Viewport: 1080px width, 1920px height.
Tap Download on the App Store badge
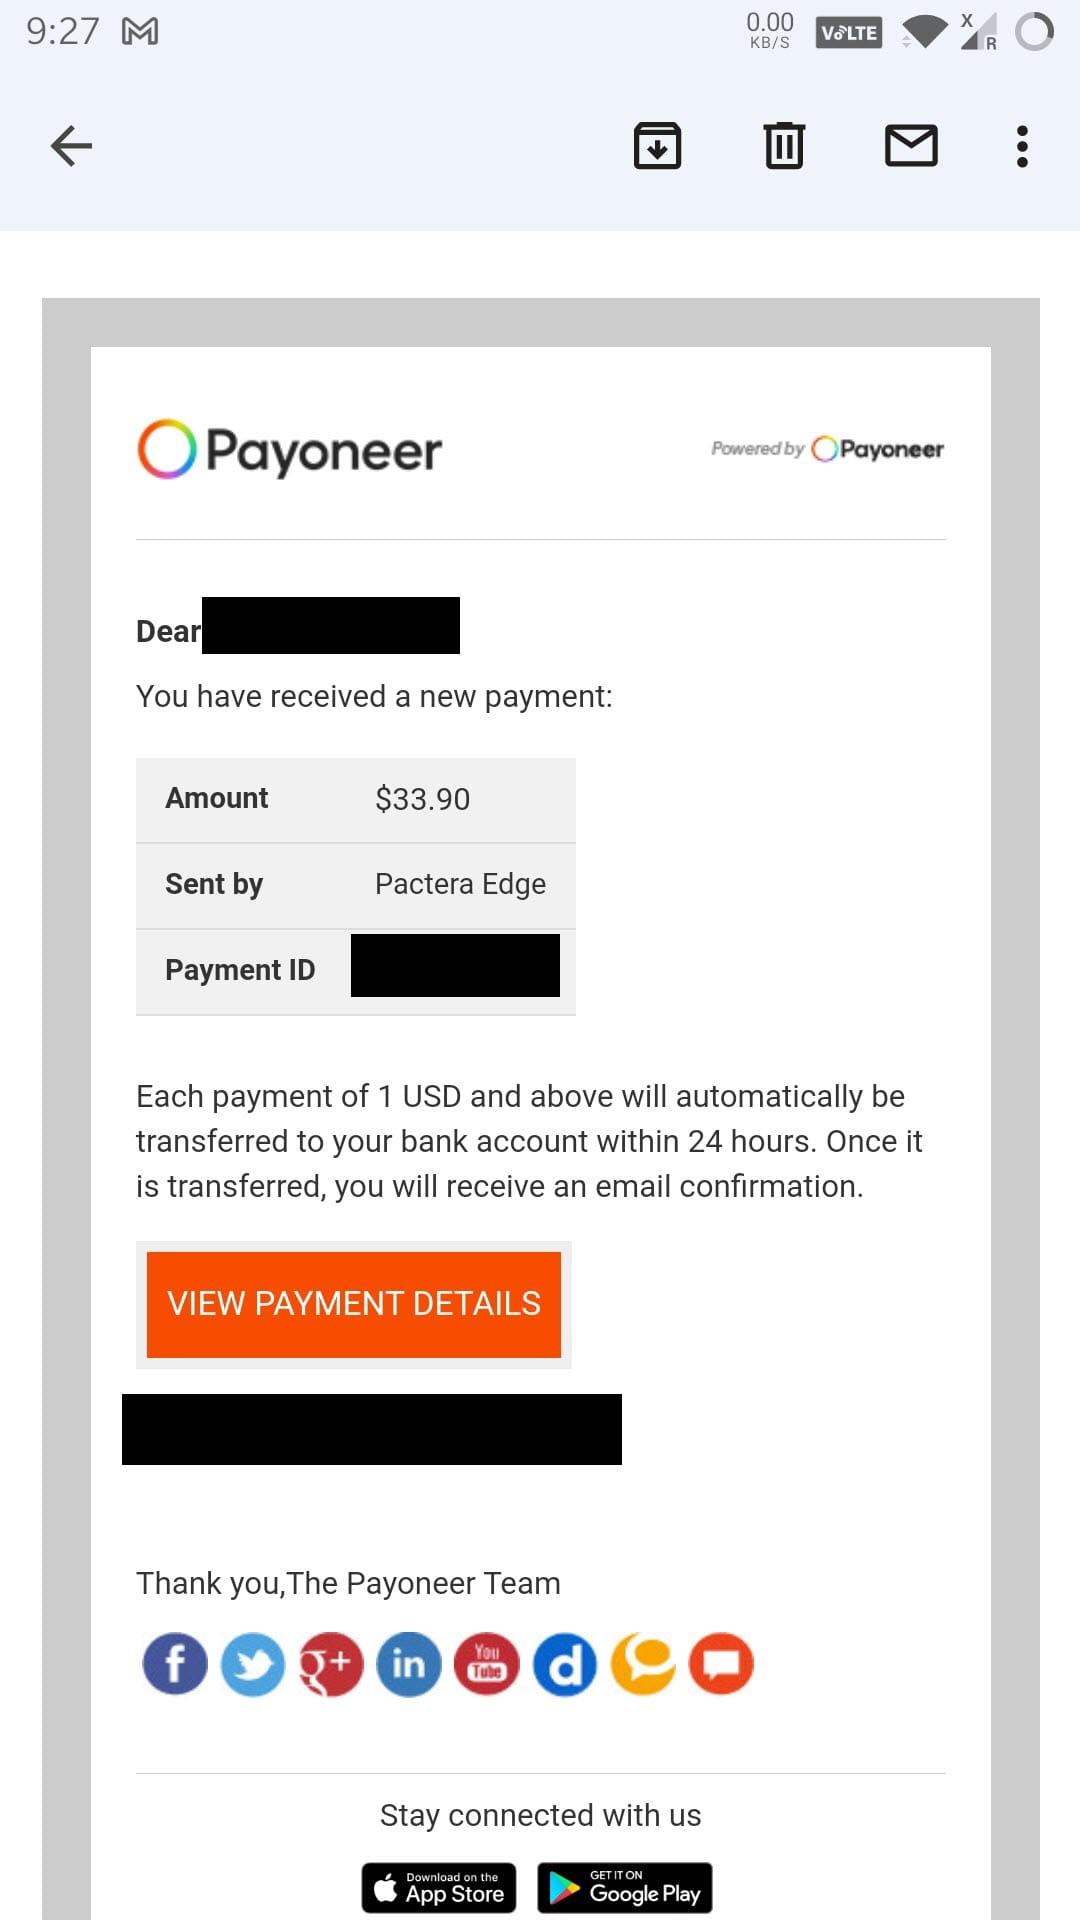click(x=439, y=1888)
